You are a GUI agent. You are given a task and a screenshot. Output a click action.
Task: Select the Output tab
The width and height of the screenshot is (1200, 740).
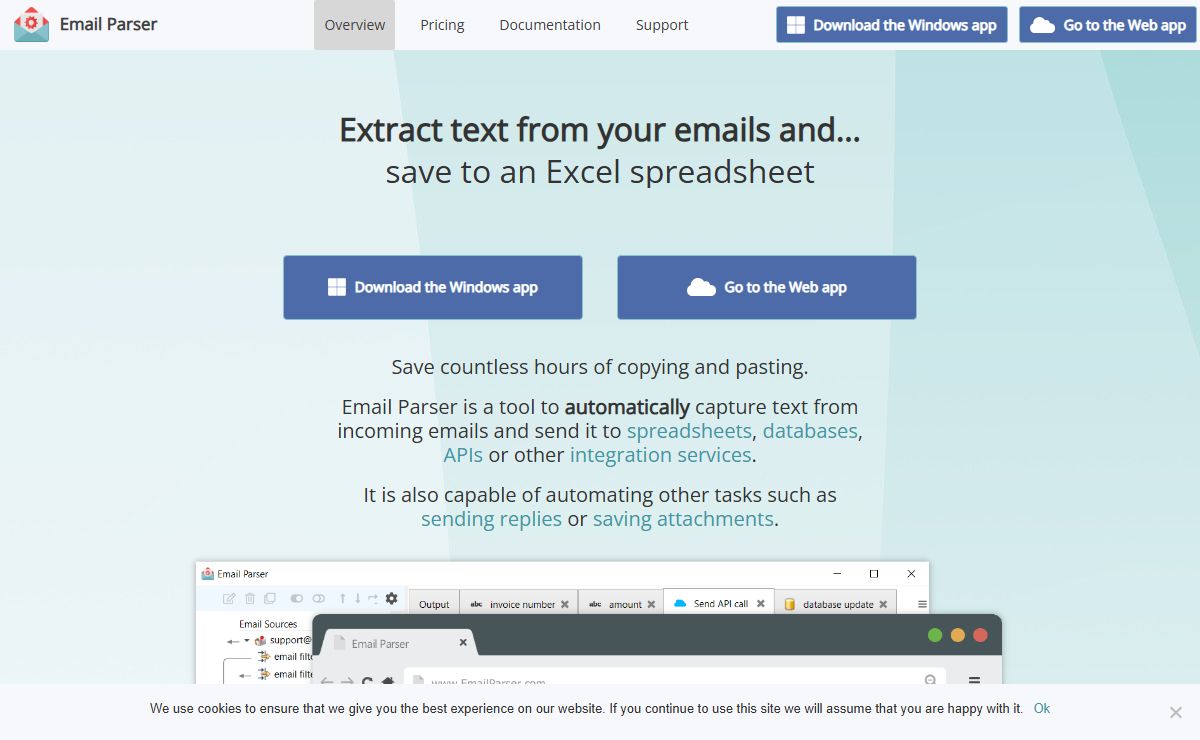click(x=434, y=604)
